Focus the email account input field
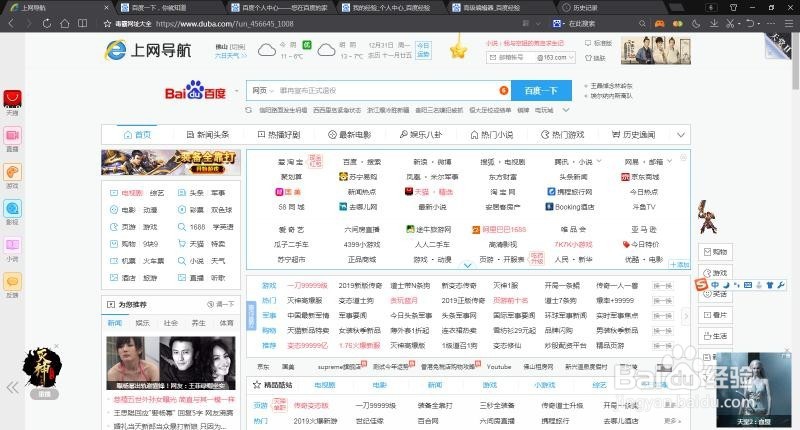Viewport: 800px width, 430px height. (511, 58)
